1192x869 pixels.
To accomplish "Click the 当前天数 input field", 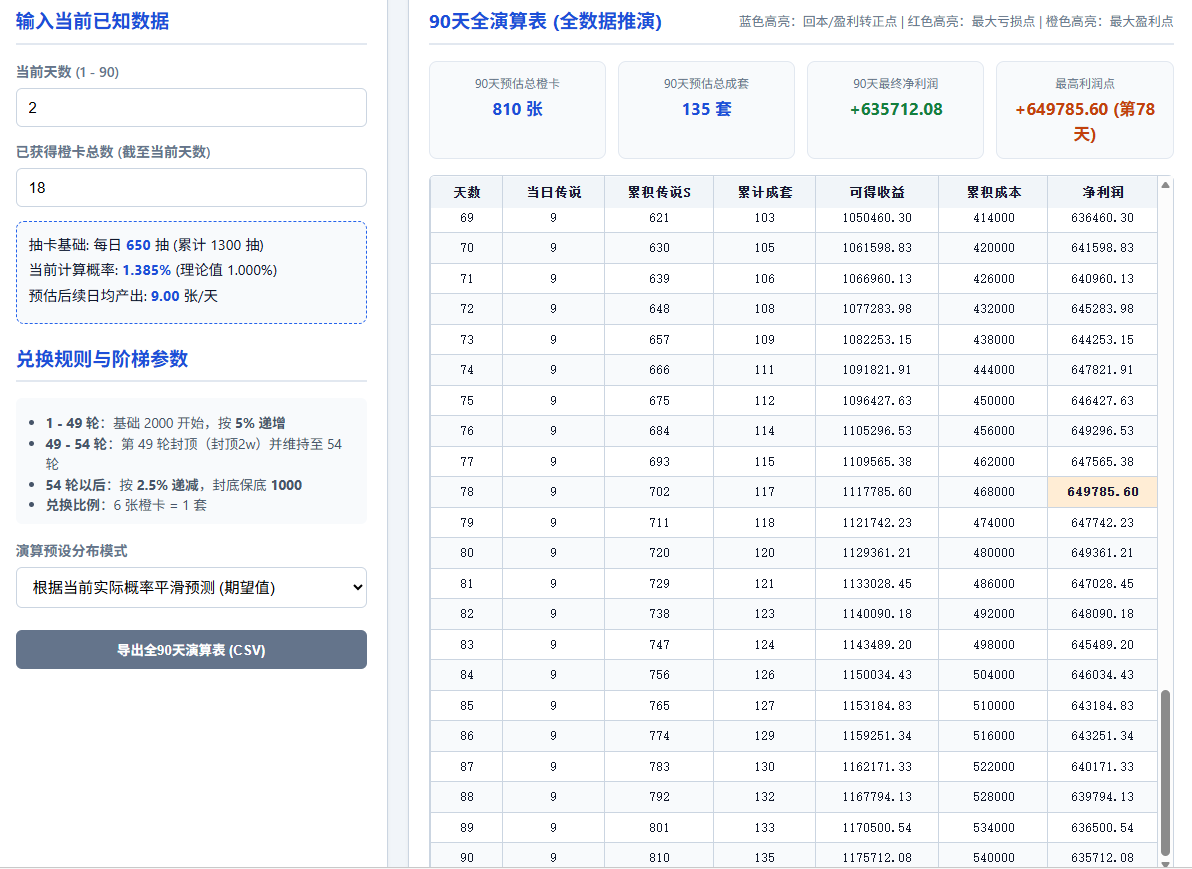I will coord(191,107).
